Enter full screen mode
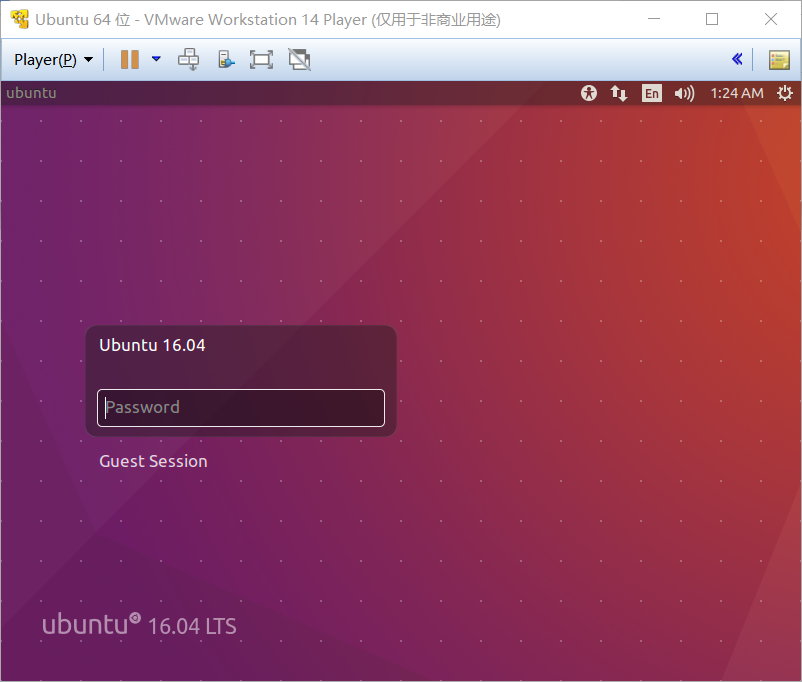 (x=261, y=60)
